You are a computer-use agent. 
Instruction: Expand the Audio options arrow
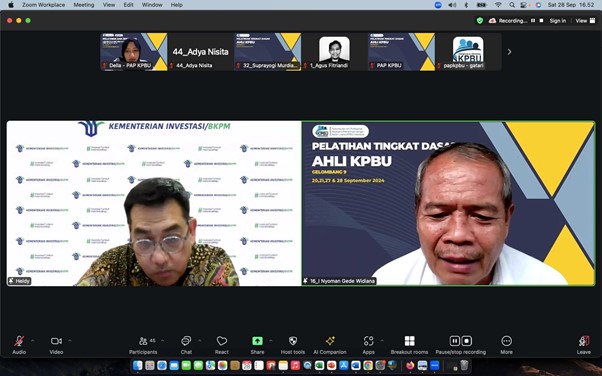point(32,340)
